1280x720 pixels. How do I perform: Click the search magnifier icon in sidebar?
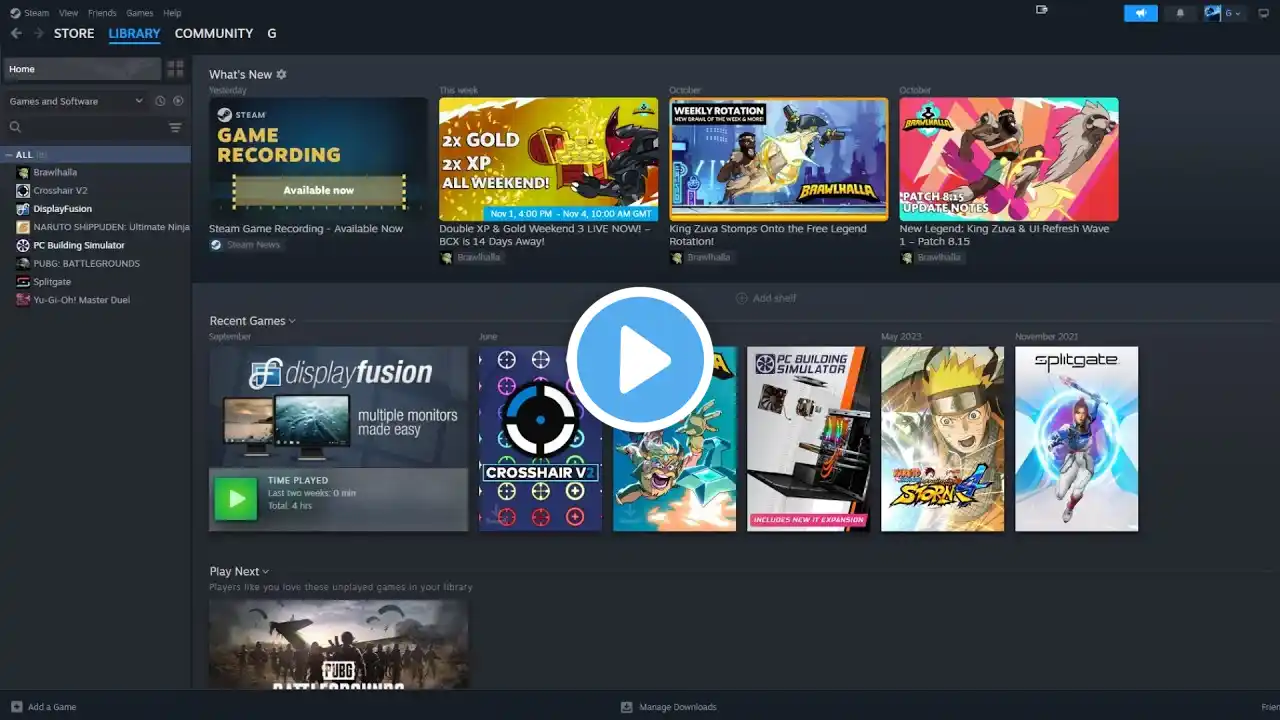(x=15, y=127)
